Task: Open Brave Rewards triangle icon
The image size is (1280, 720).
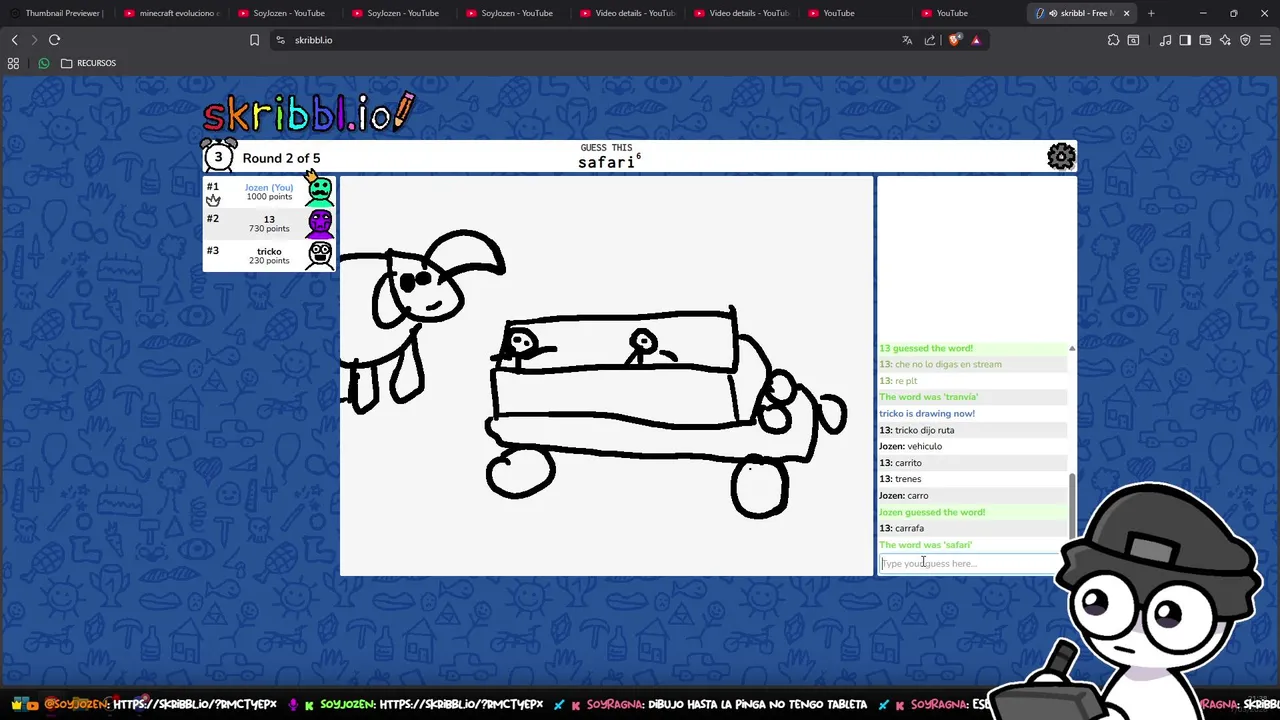Action: 976,40
